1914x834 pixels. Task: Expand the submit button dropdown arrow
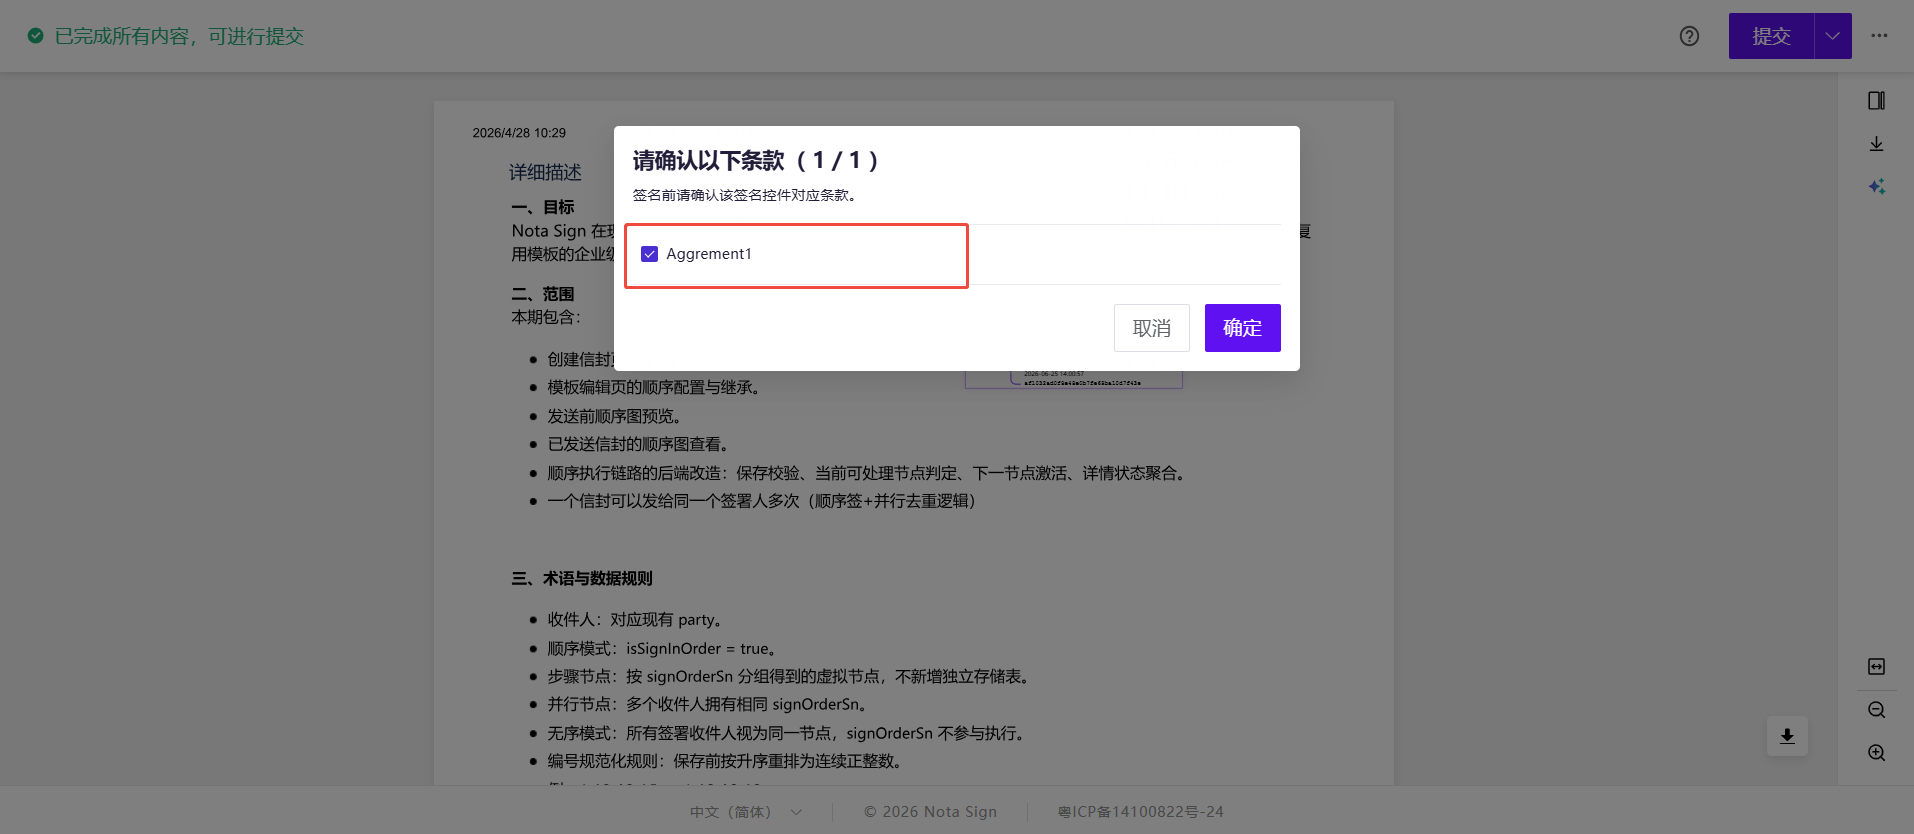click(1833, 36)
